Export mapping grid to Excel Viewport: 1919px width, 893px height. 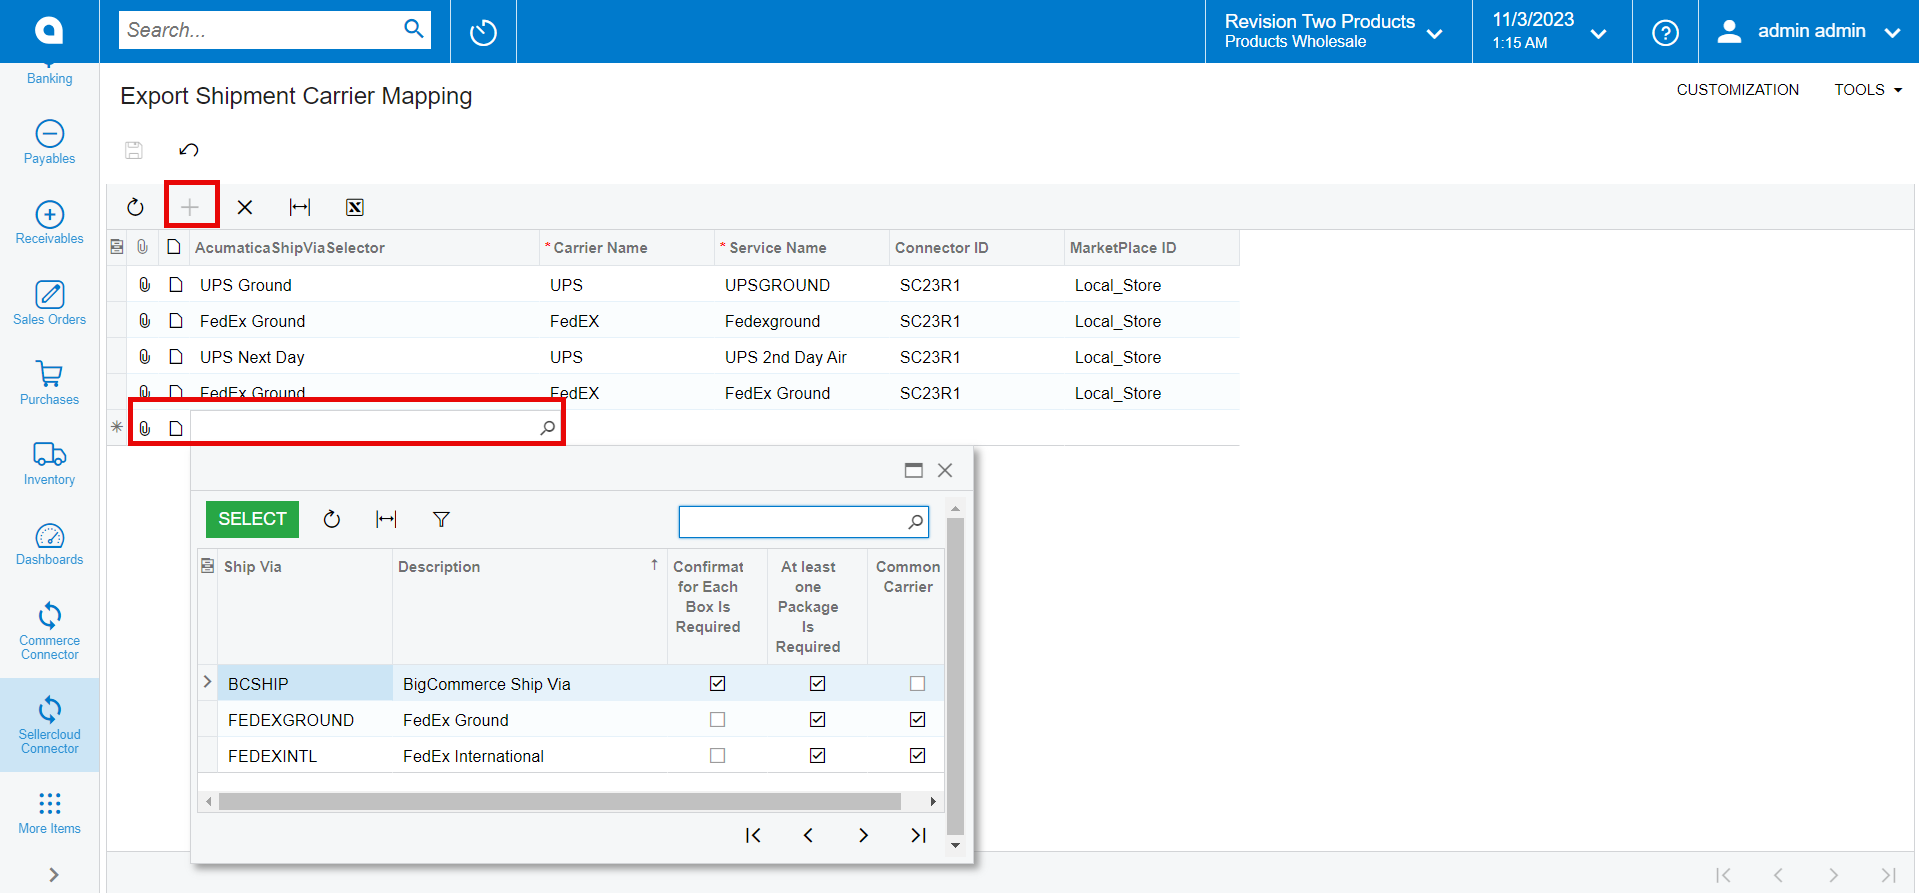tap(354, 207)
